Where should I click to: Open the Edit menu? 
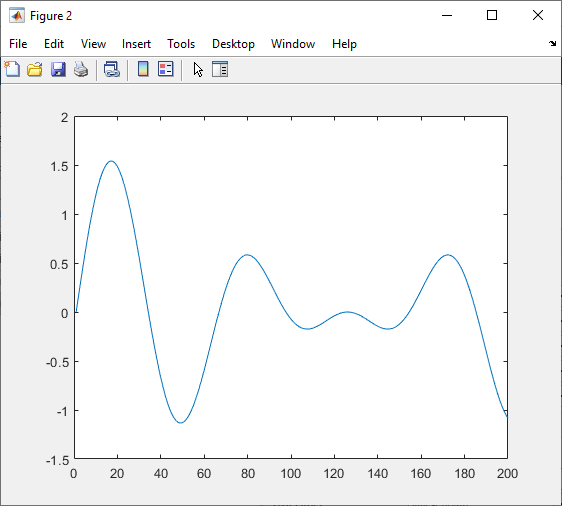coord(54,44)
